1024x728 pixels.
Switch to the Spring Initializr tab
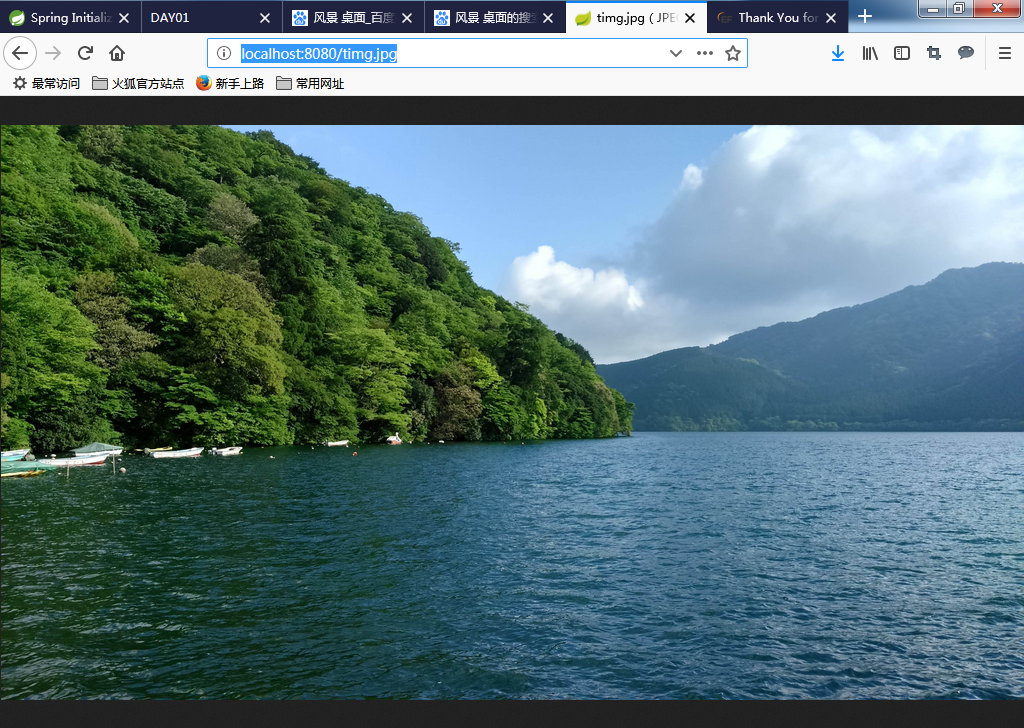click(67, 17)
